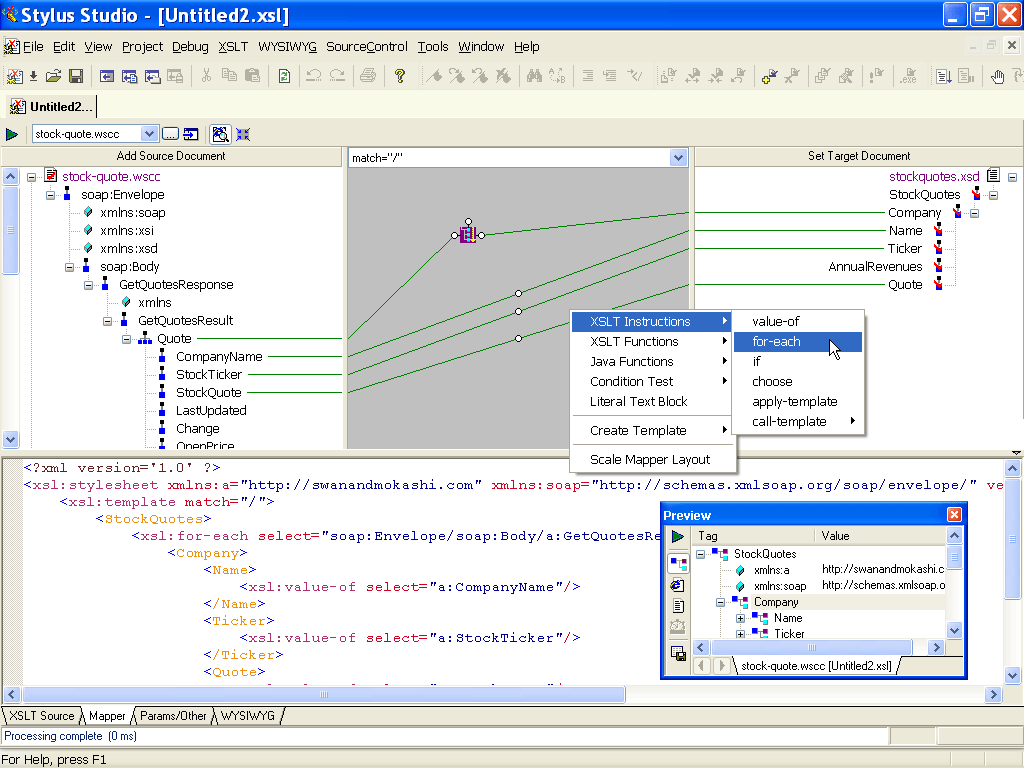The image size is (1024, 768).
Task: Show preview in browser view icon
Action: click(678, 585)
